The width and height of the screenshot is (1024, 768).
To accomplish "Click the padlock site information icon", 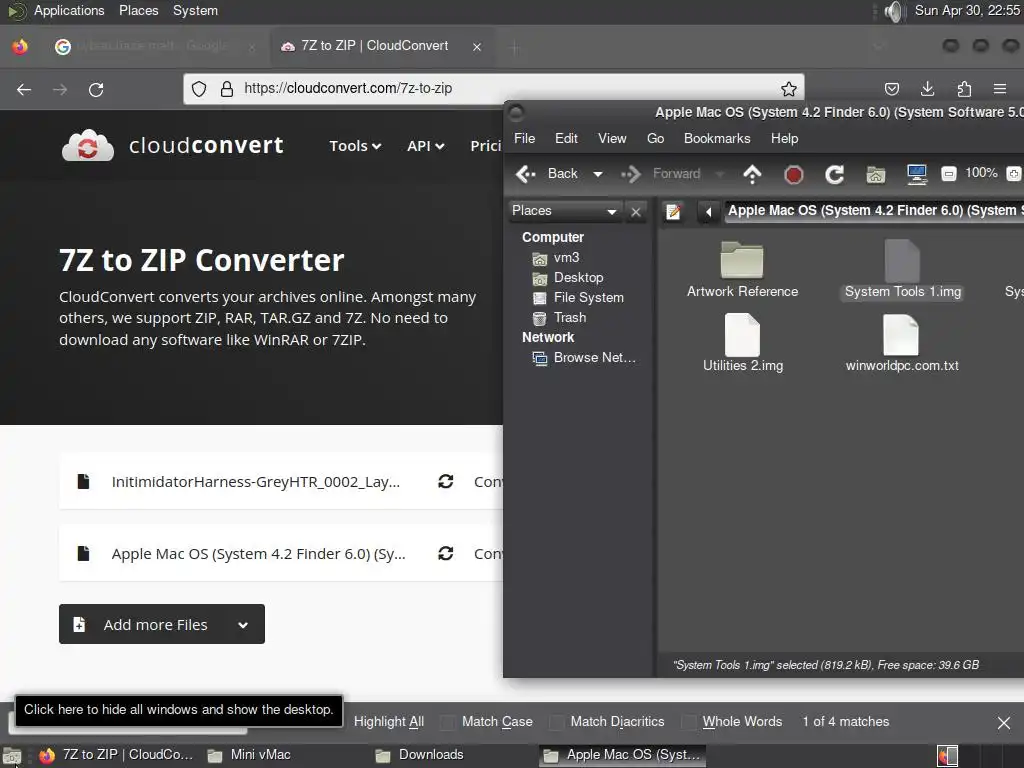I will pyautogui.click(x=227, y=89).
